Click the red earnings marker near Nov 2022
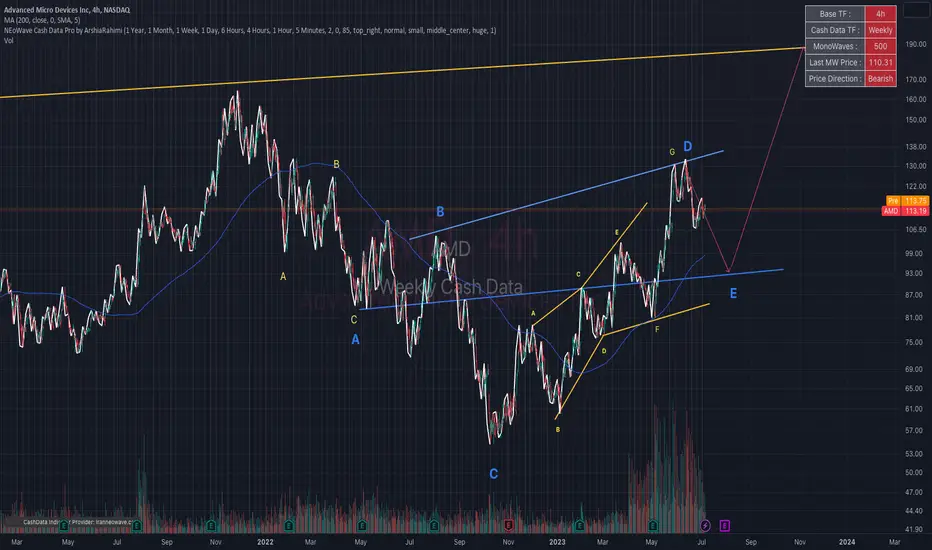This screenshot has width=932, height=550. click(x=509, y=526)
